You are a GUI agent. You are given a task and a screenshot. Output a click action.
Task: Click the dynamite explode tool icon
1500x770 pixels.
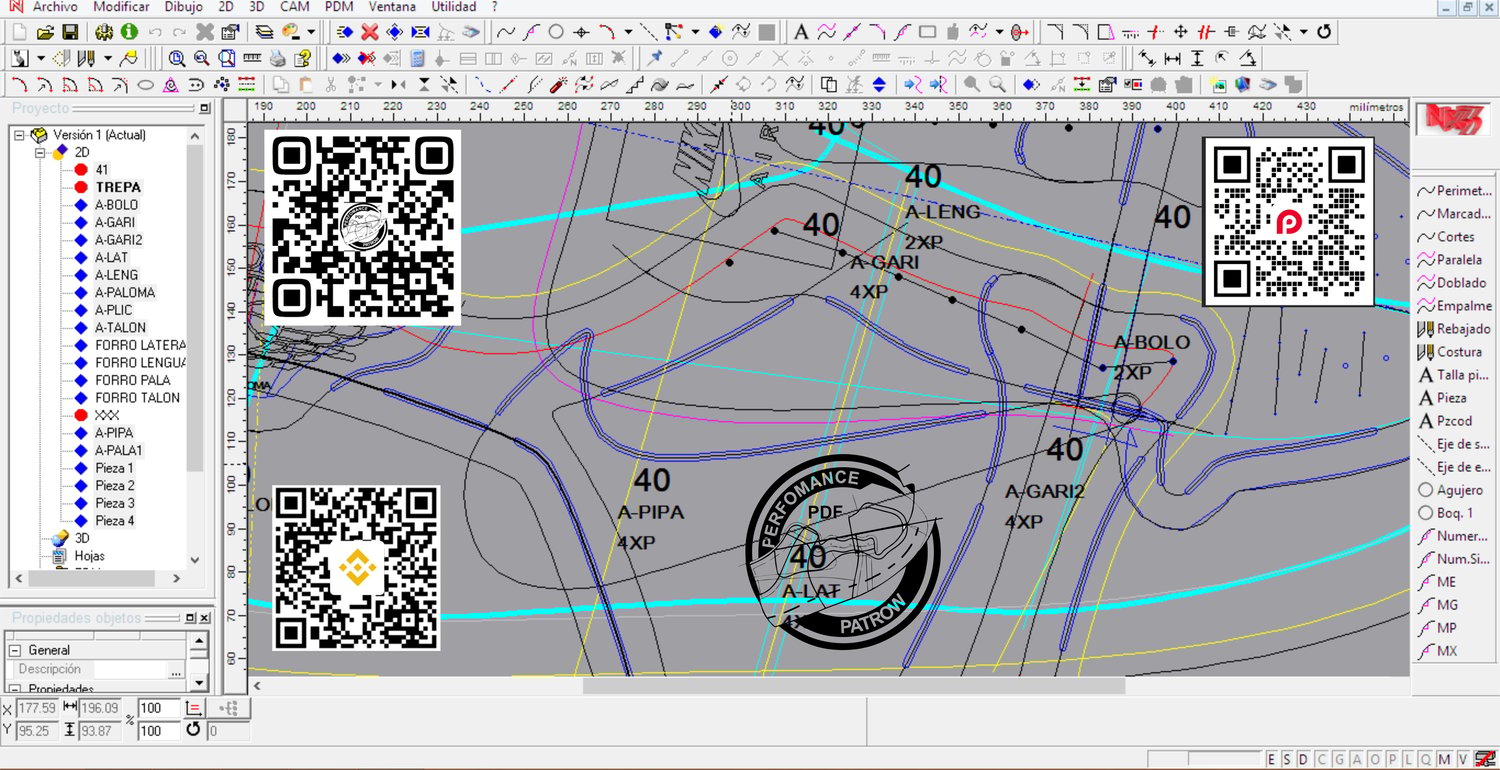pyautogui.click(x=560, y=84)
